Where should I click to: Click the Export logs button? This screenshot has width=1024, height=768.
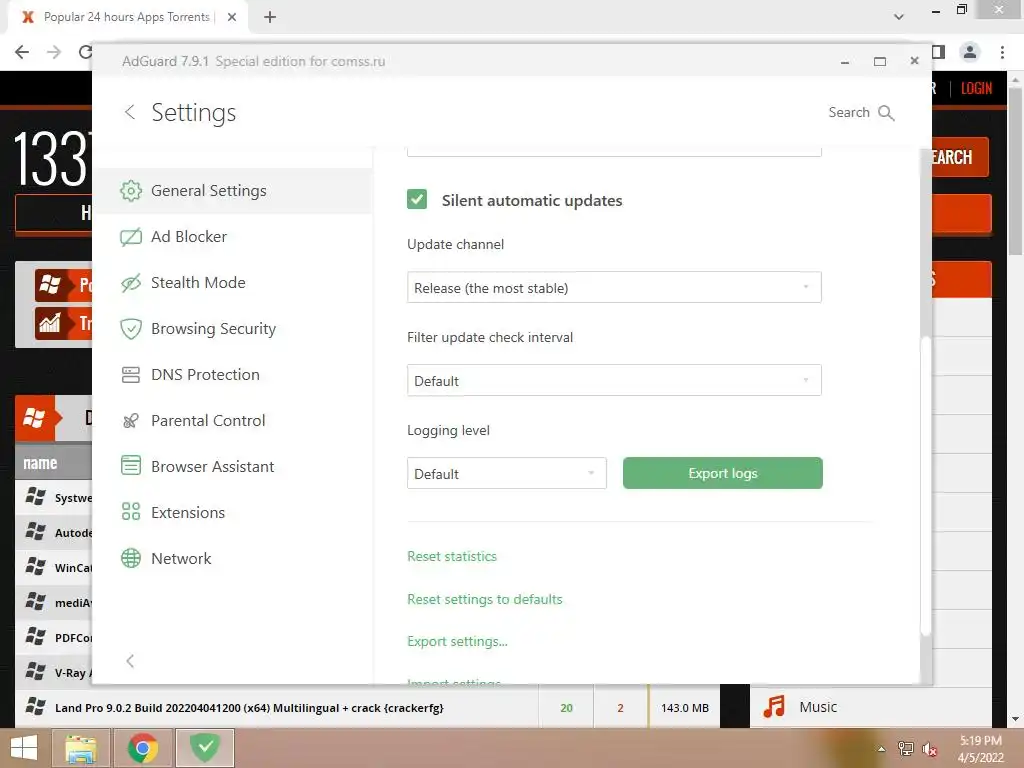click(723, 473)
